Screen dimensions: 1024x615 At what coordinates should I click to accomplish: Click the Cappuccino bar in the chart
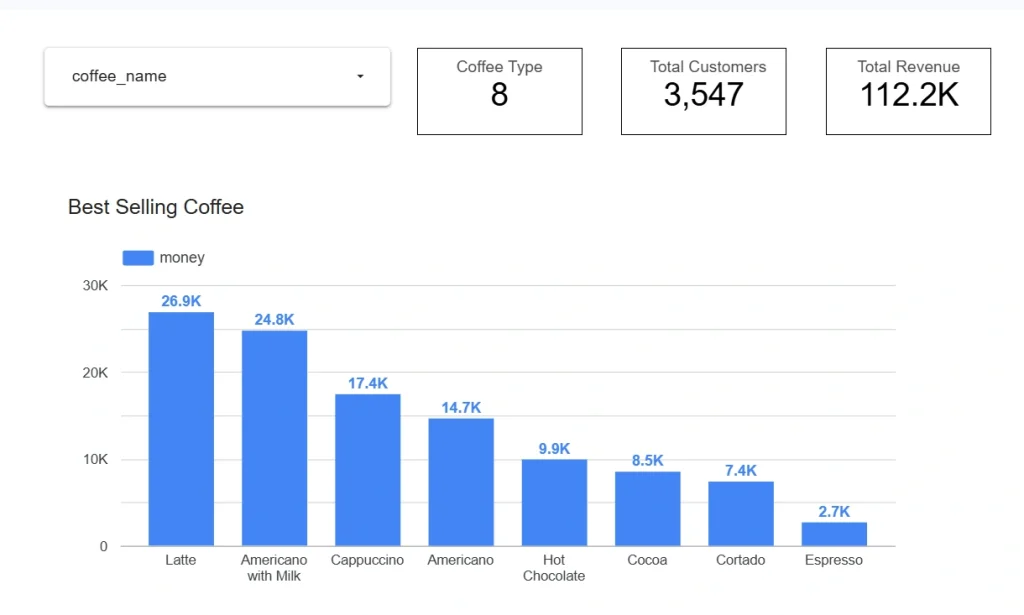[368, 470]
